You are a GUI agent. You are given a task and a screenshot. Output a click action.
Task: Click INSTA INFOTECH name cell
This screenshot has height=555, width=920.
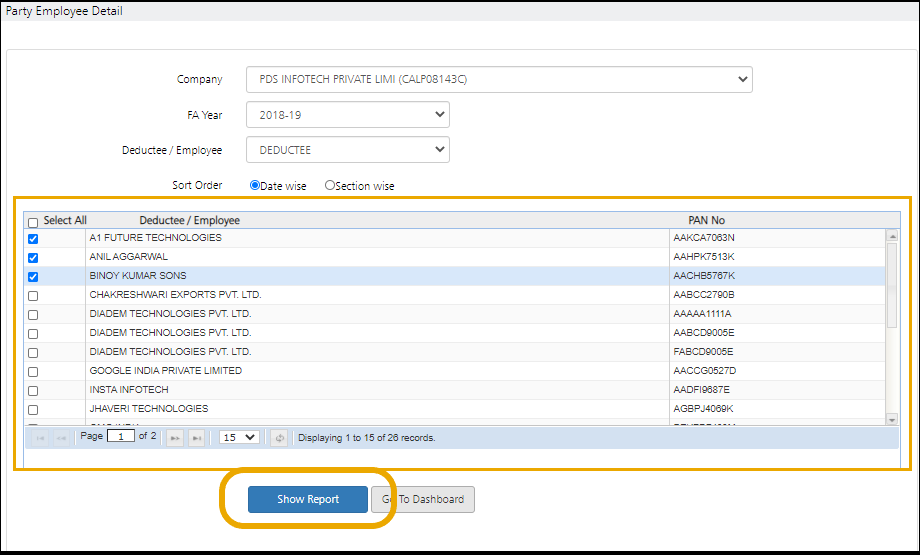[x=377, y=390]
